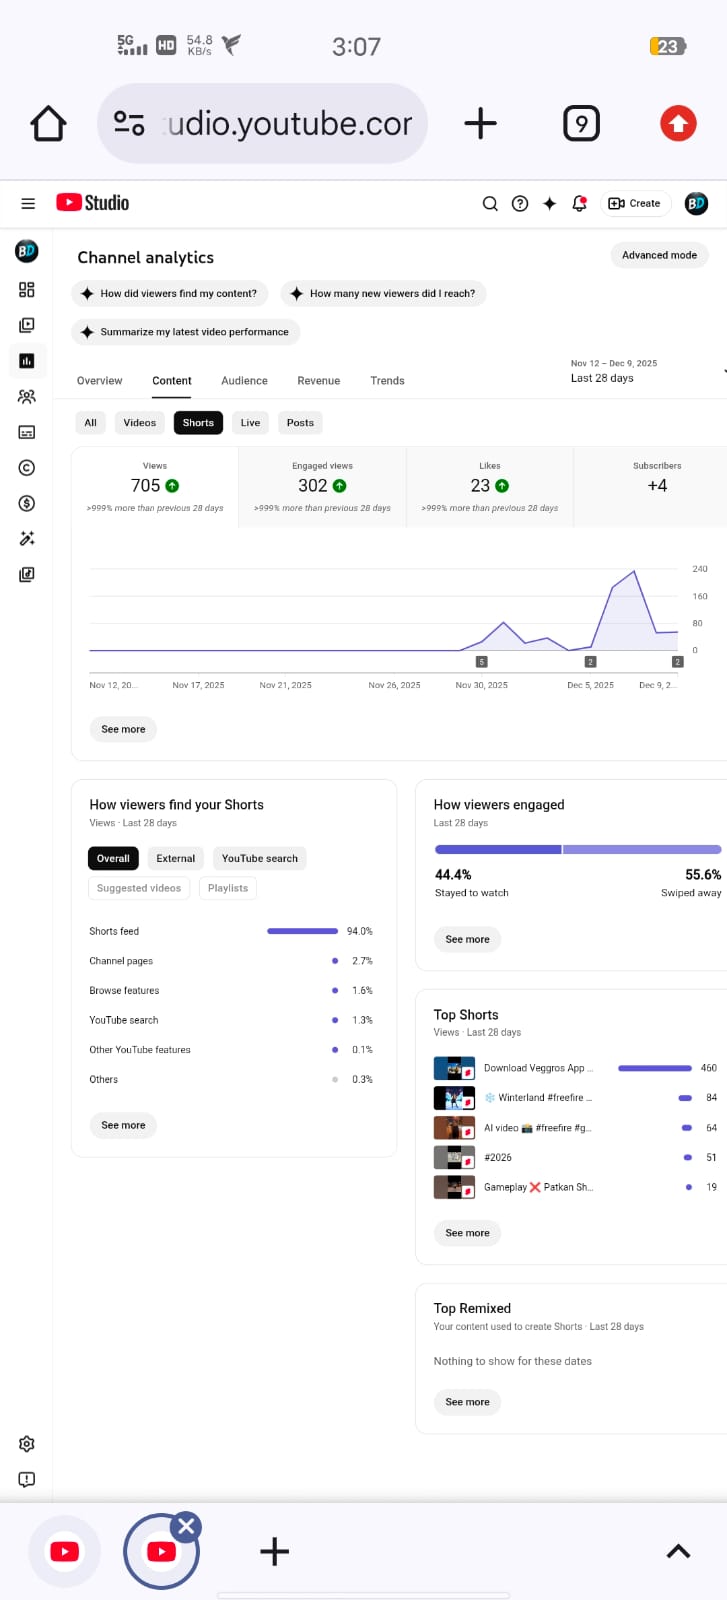Select the Shorts content filter chip
The image size is (727, 1600).
[x=198, y=423]
